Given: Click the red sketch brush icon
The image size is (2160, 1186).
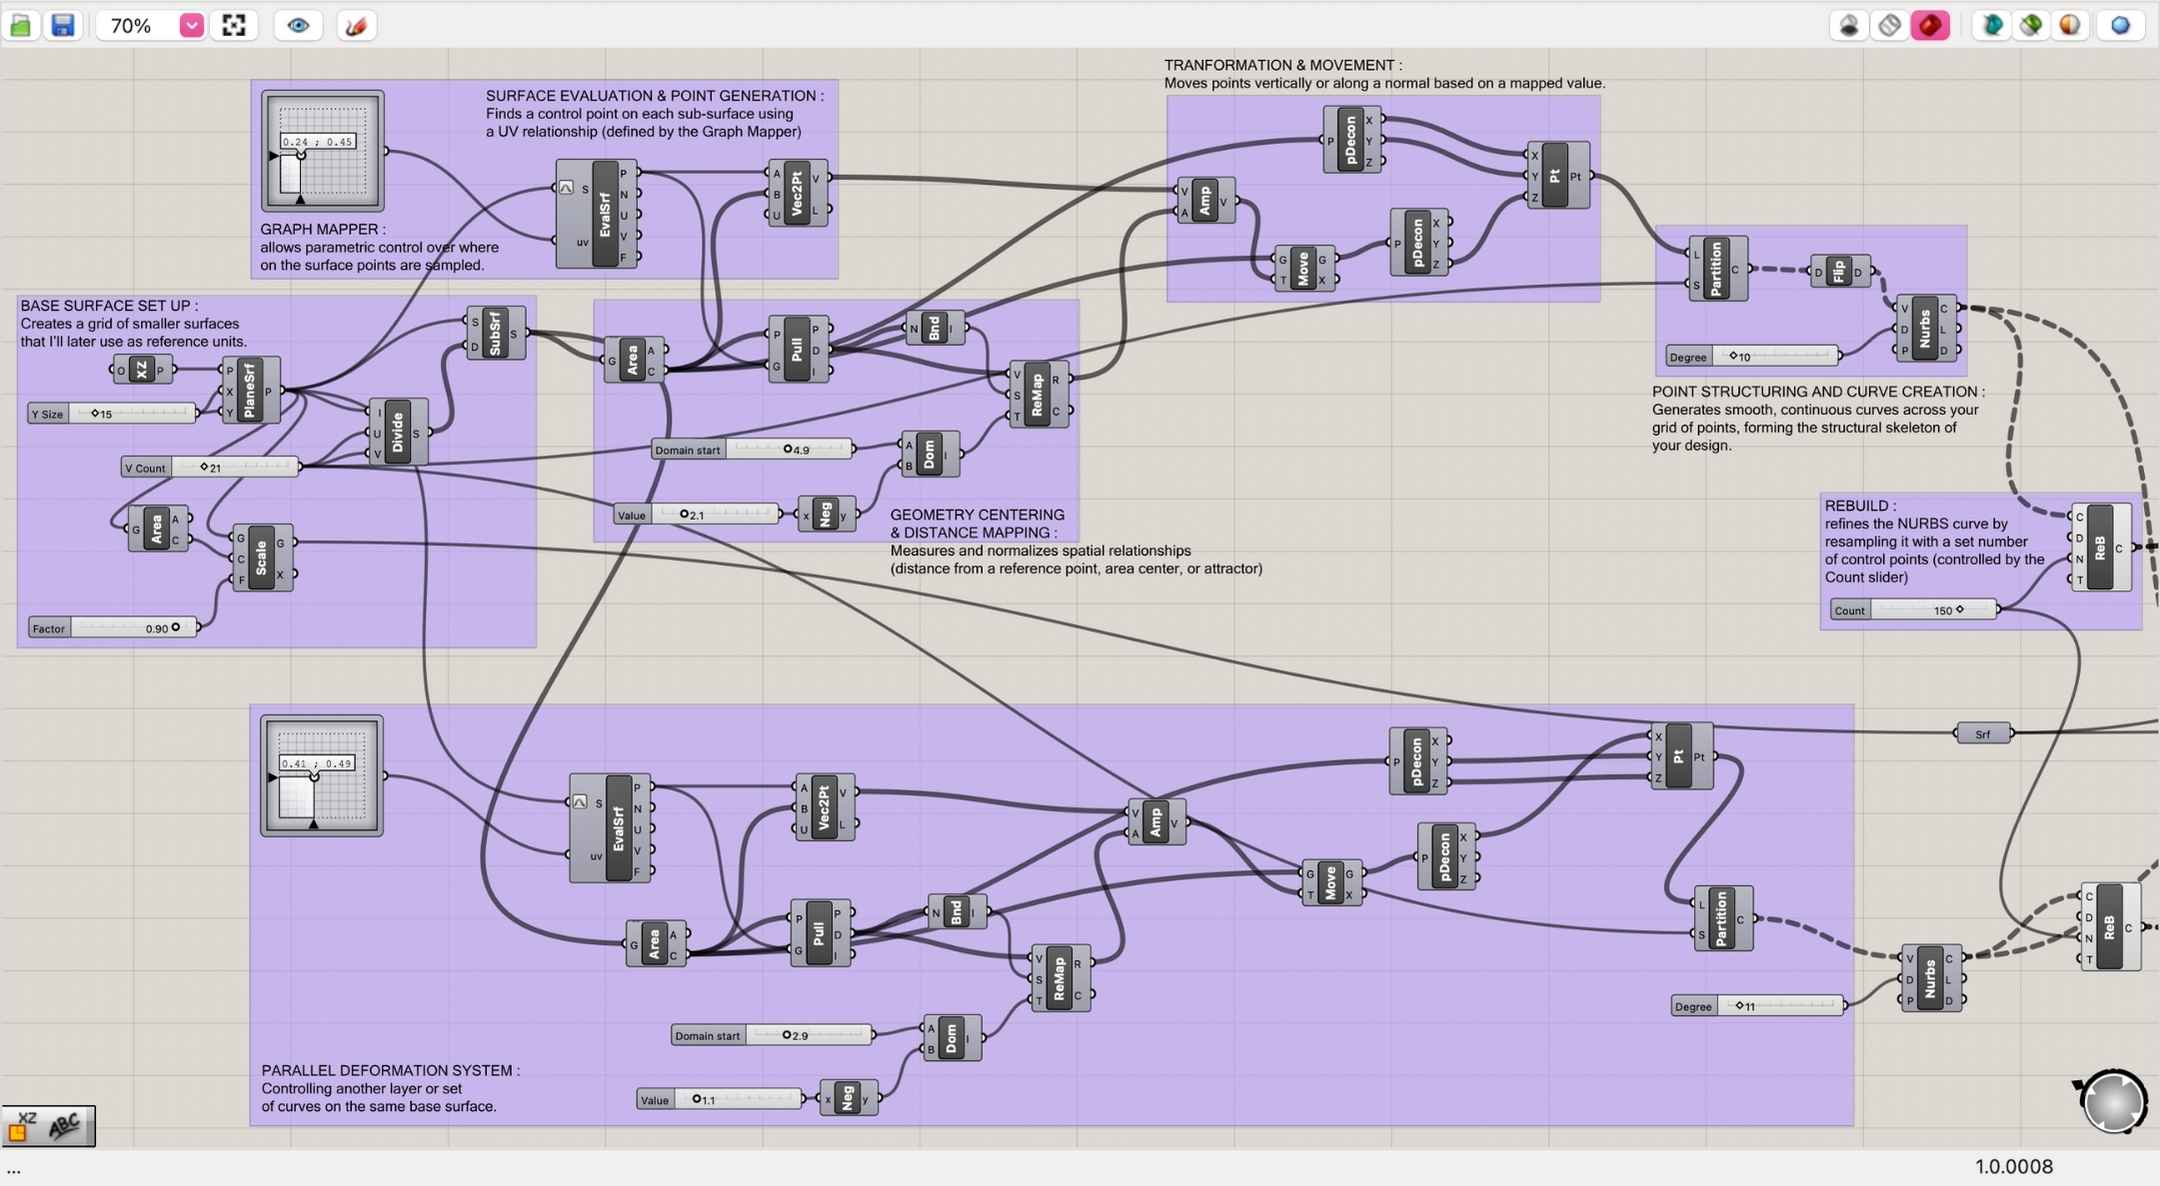Looking at the screenshot, I should point(356,25).
